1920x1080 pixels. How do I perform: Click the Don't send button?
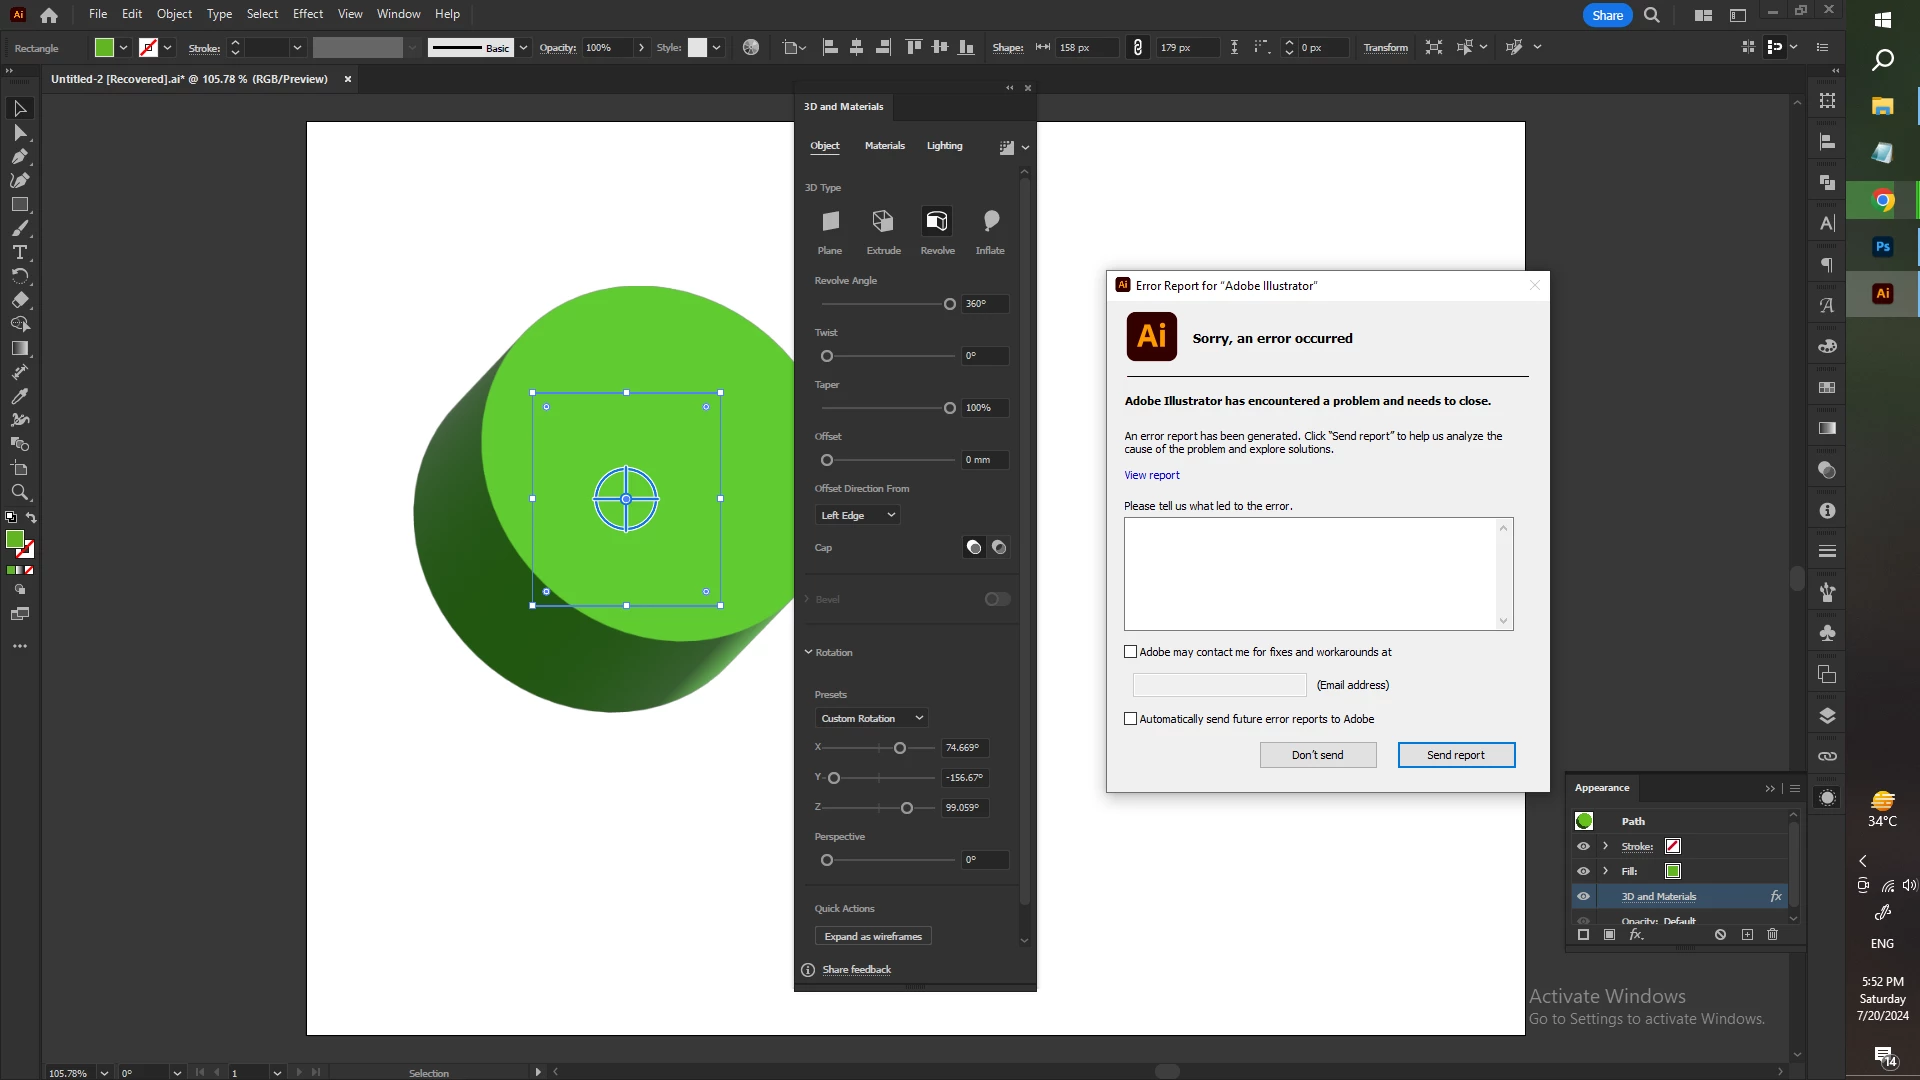point(1317,755)
